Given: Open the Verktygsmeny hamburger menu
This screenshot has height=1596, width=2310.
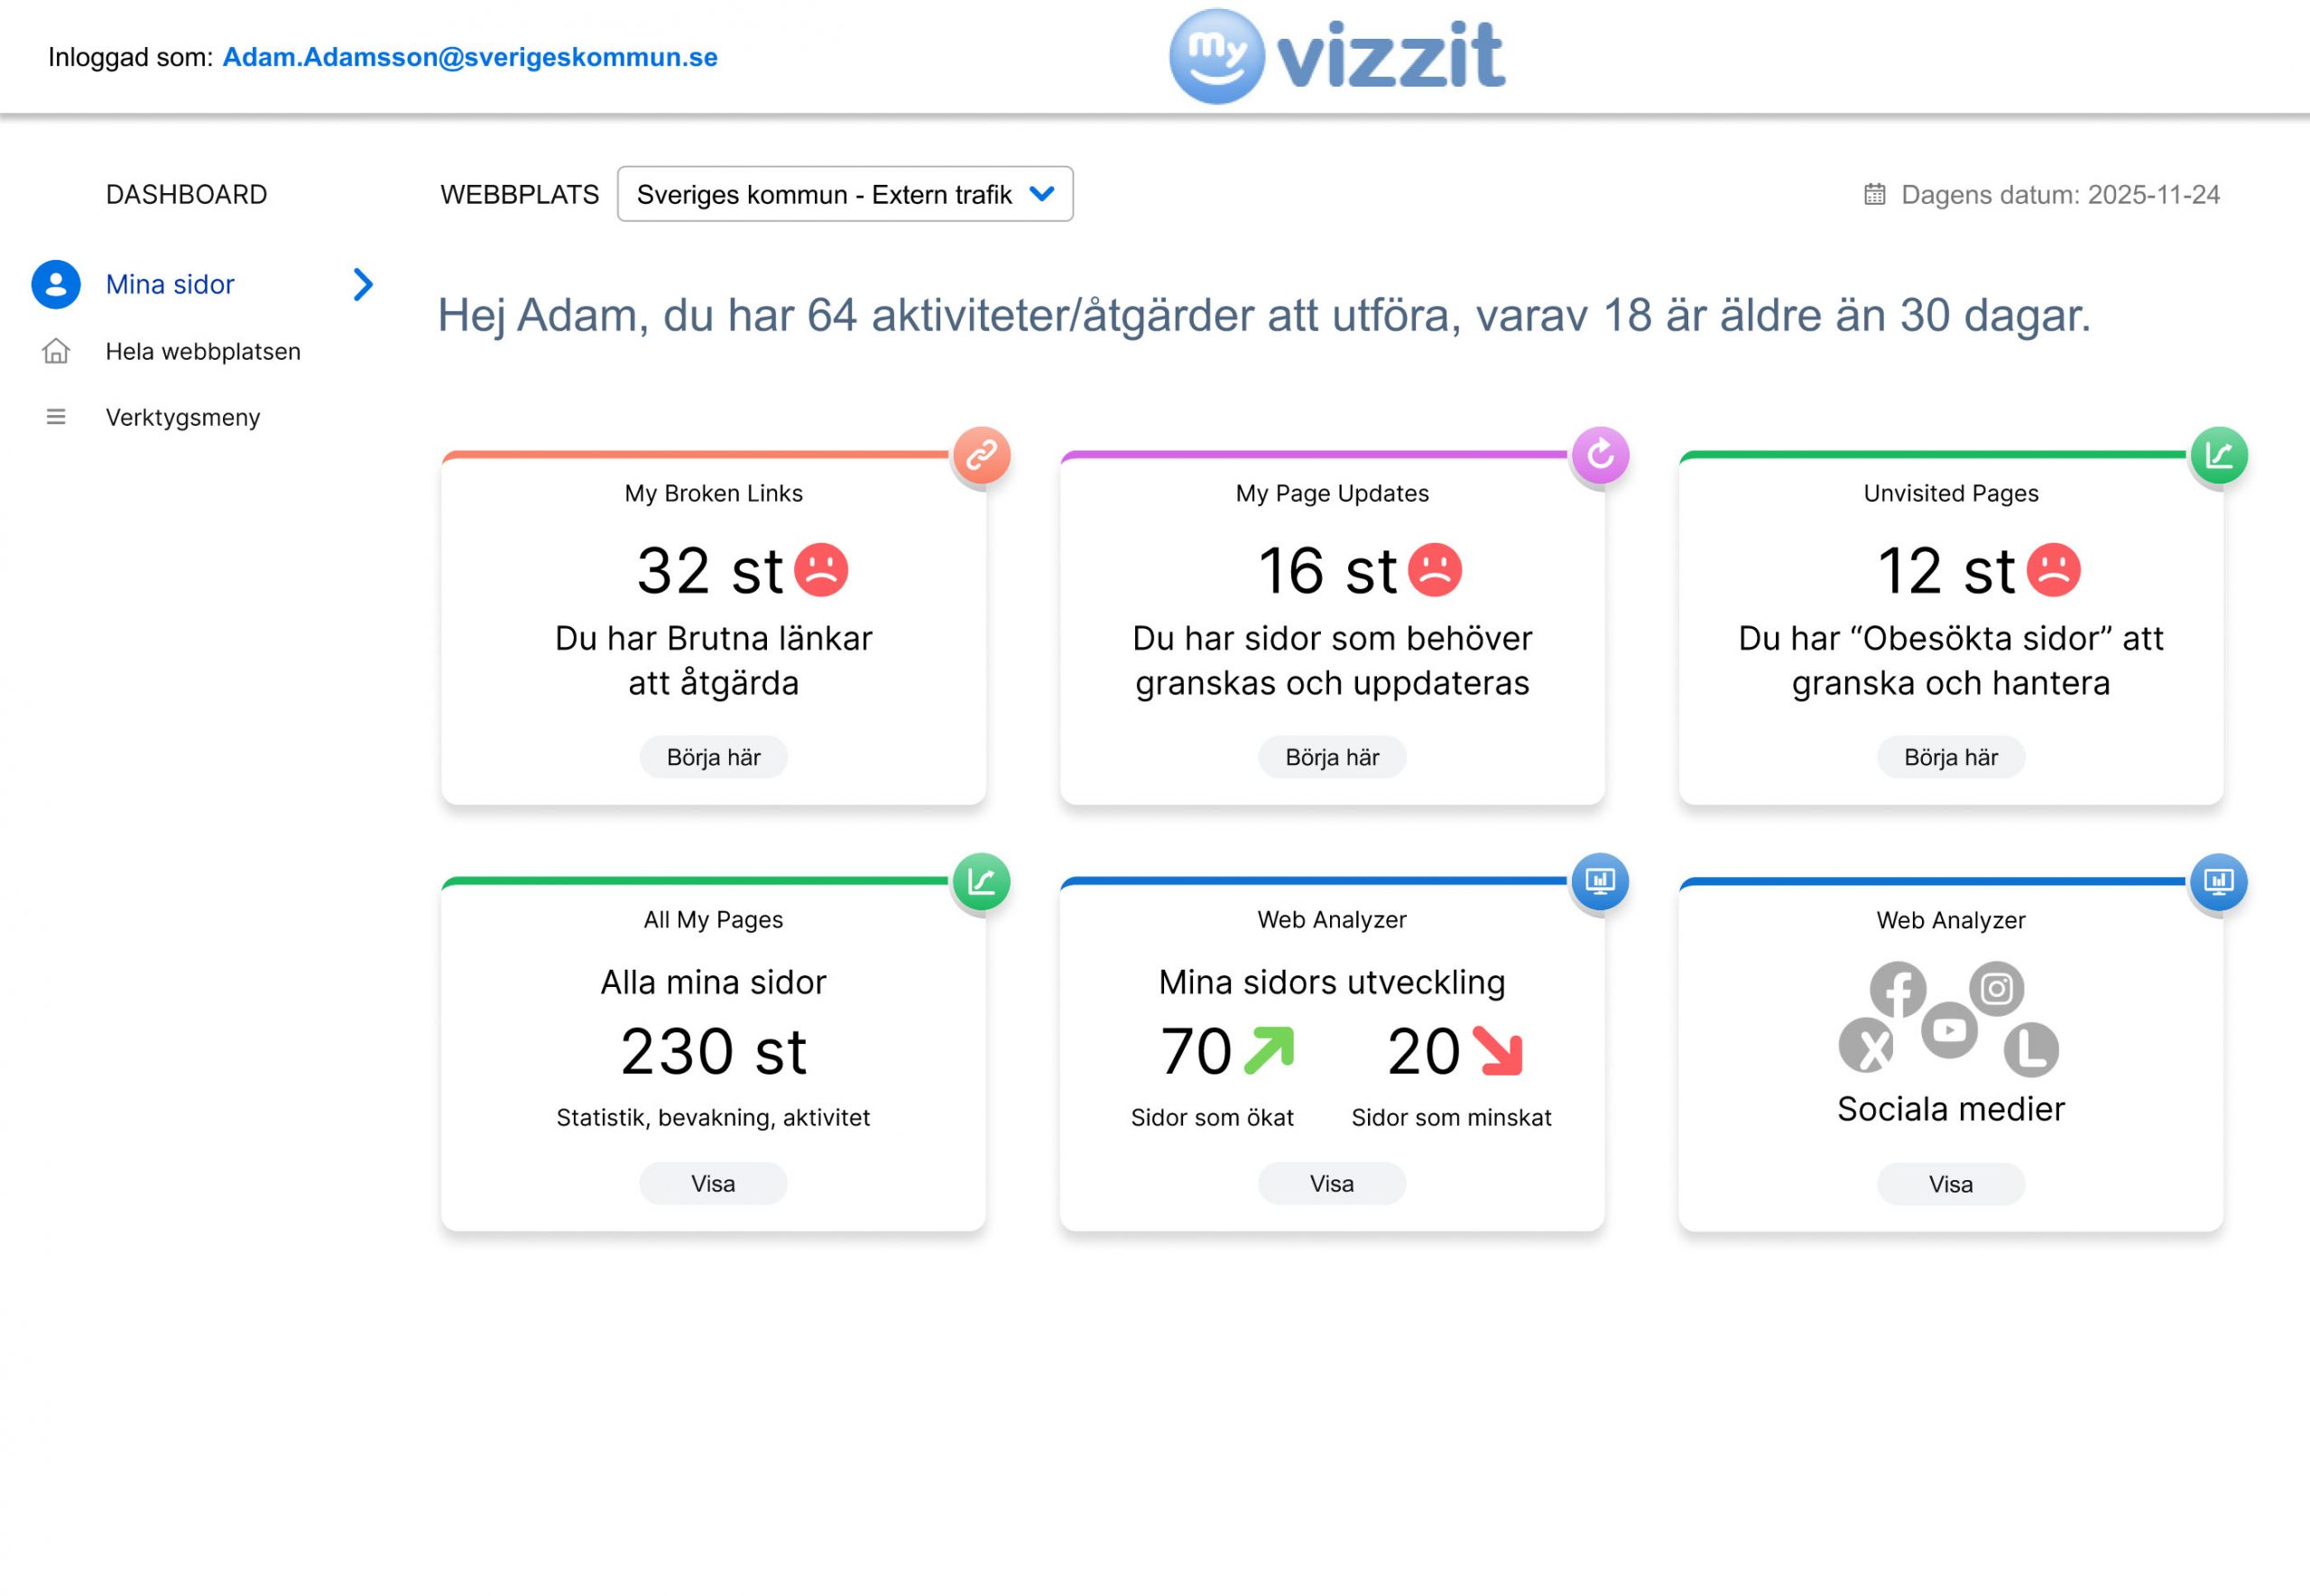Looking at the screenshot, I should (x=56, y=417).
